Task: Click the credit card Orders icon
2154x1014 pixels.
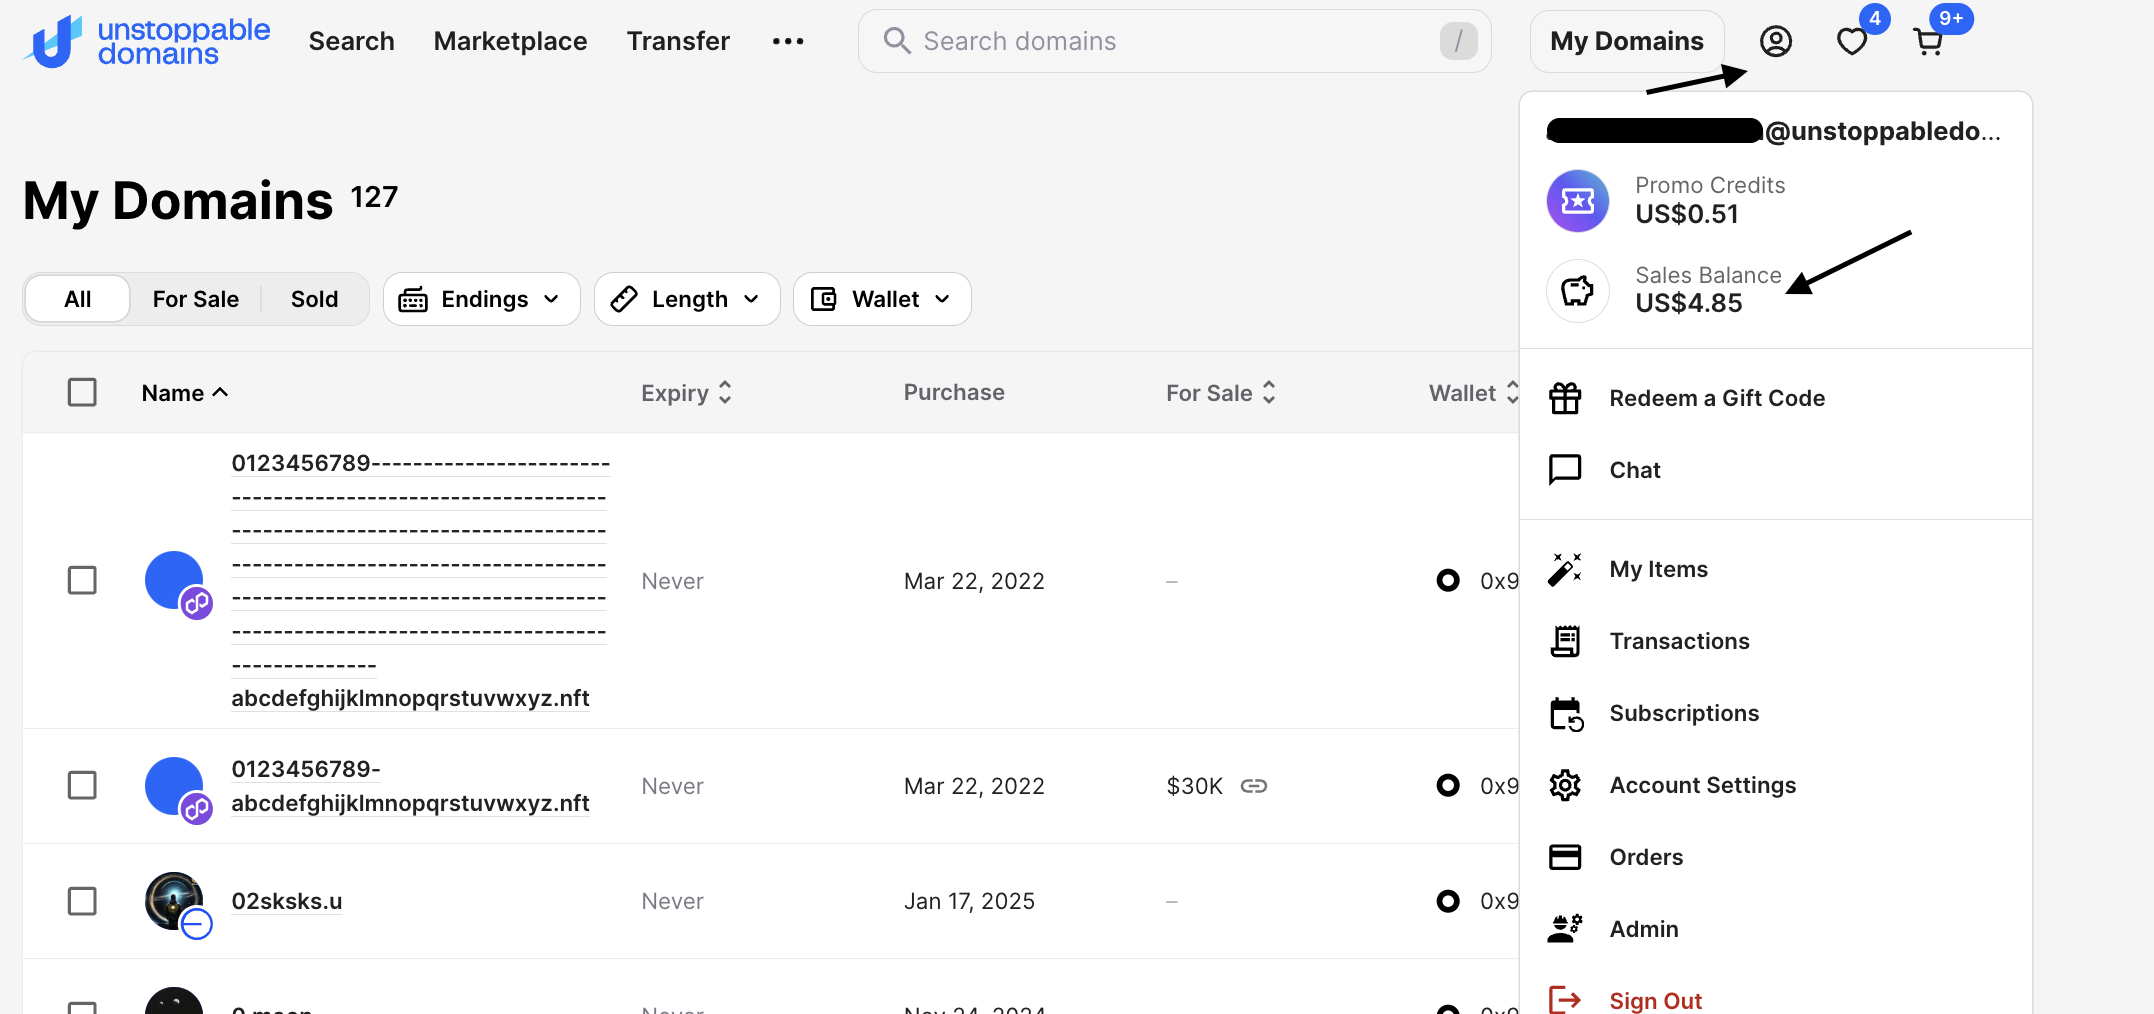Action: 1565,857
